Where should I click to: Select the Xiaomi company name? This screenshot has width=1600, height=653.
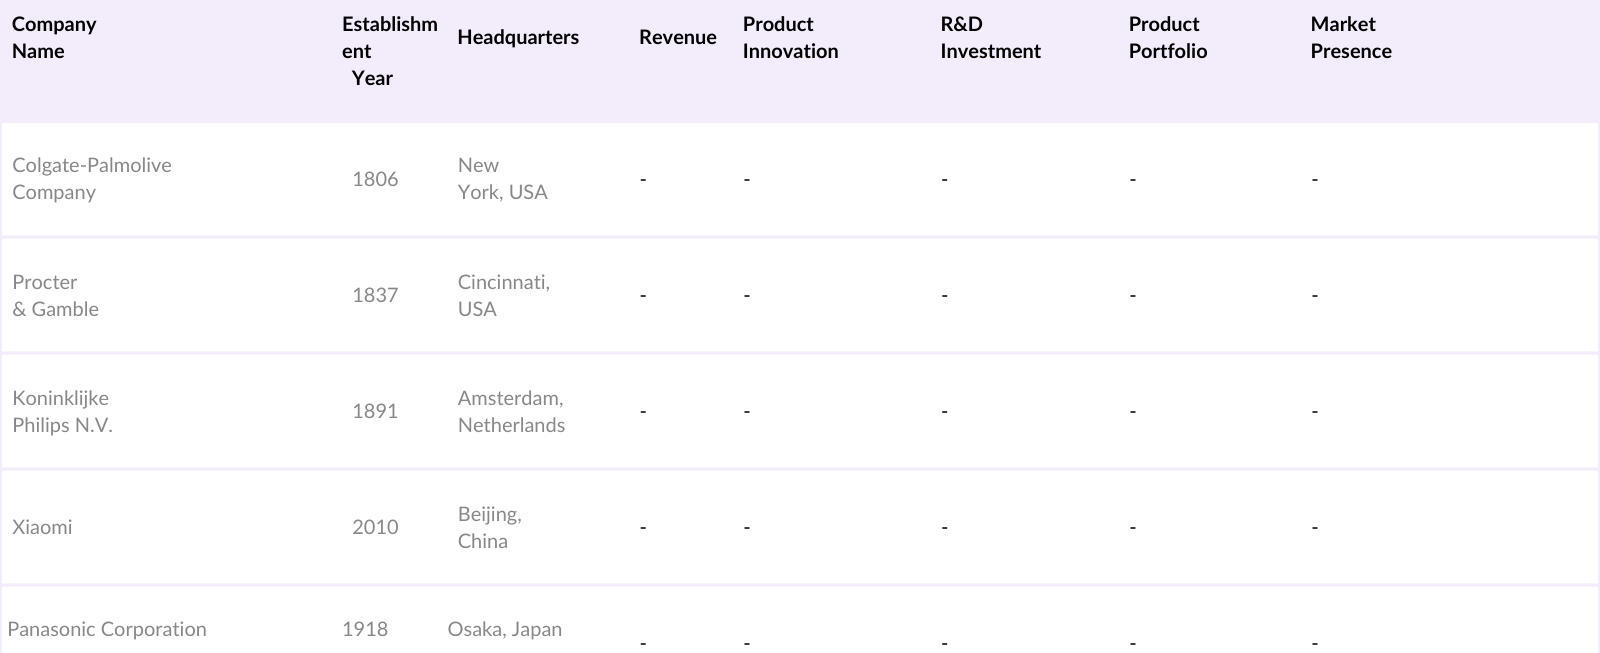click(42, 528)
